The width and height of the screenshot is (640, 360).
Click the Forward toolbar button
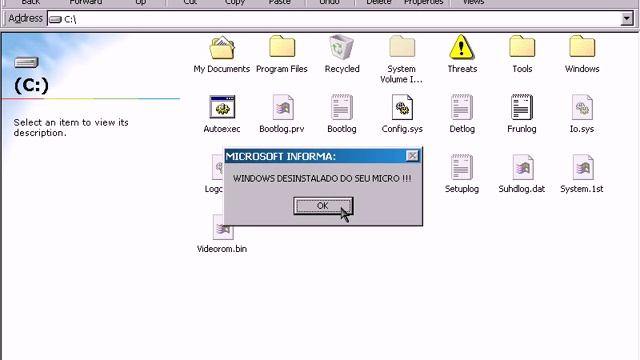click(86, 2)
